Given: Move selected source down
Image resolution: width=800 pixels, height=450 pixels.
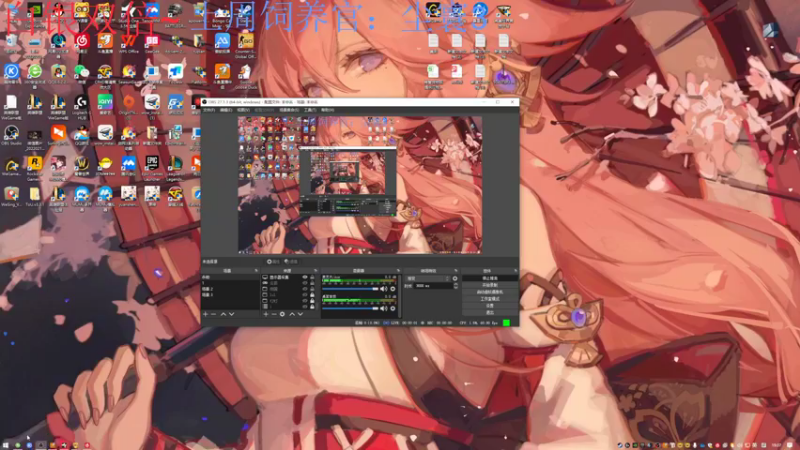Looking at the screenshot, I should (x=300, y=314).
